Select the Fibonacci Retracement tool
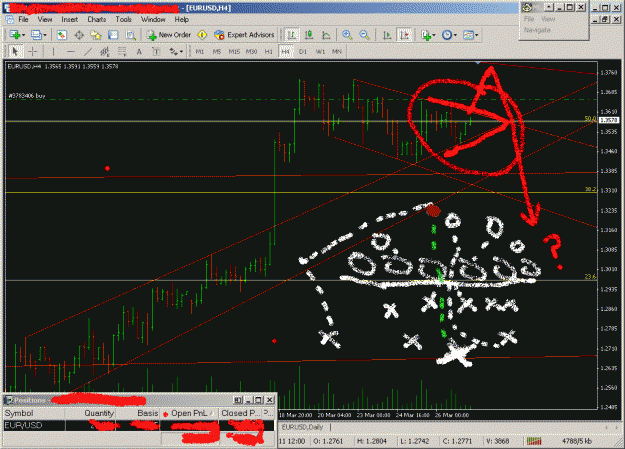Viewport: 625px width, 449px height. (x=122, y=51)
